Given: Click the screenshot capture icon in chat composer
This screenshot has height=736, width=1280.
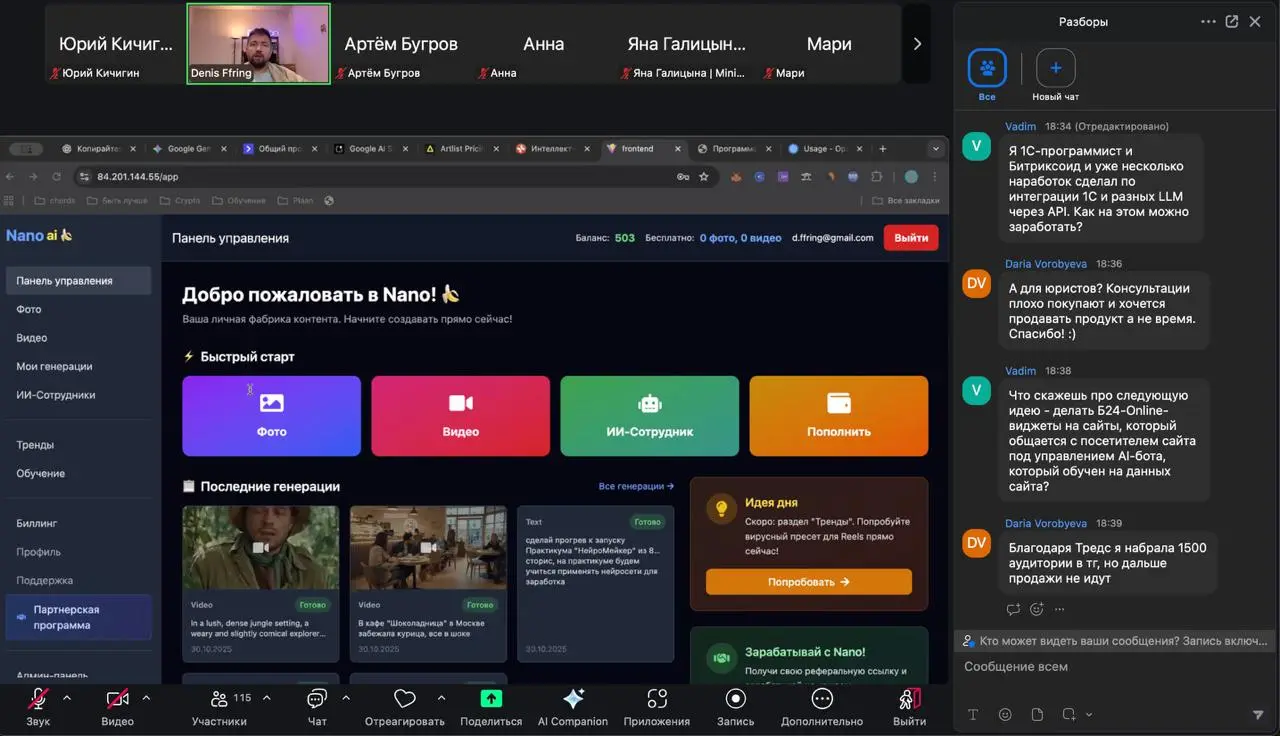Looking at the screenshot, I should click(1069, 714).
